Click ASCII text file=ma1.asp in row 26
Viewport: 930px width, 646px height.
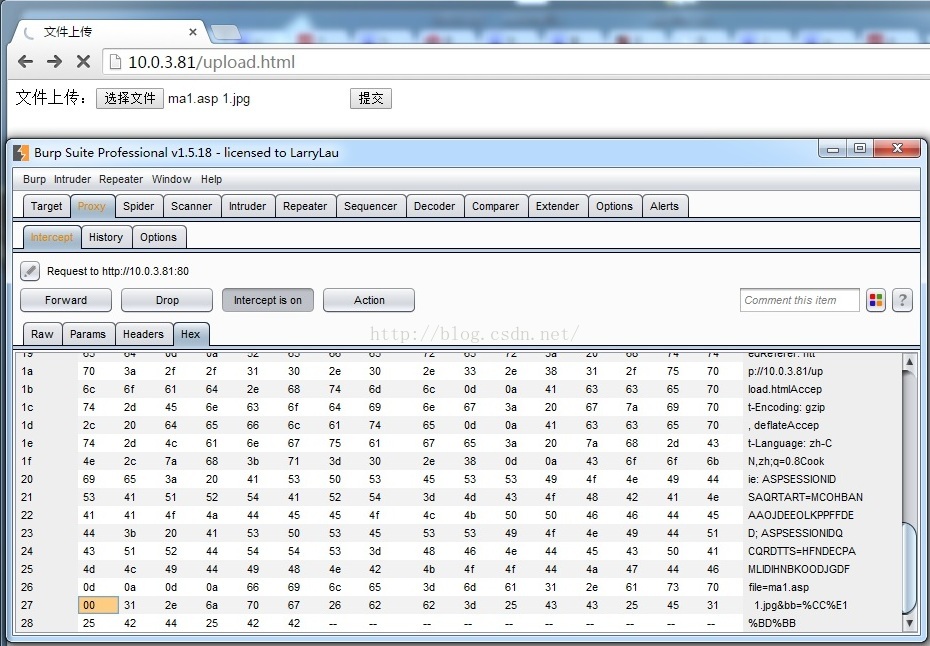(x=778, y=587)
